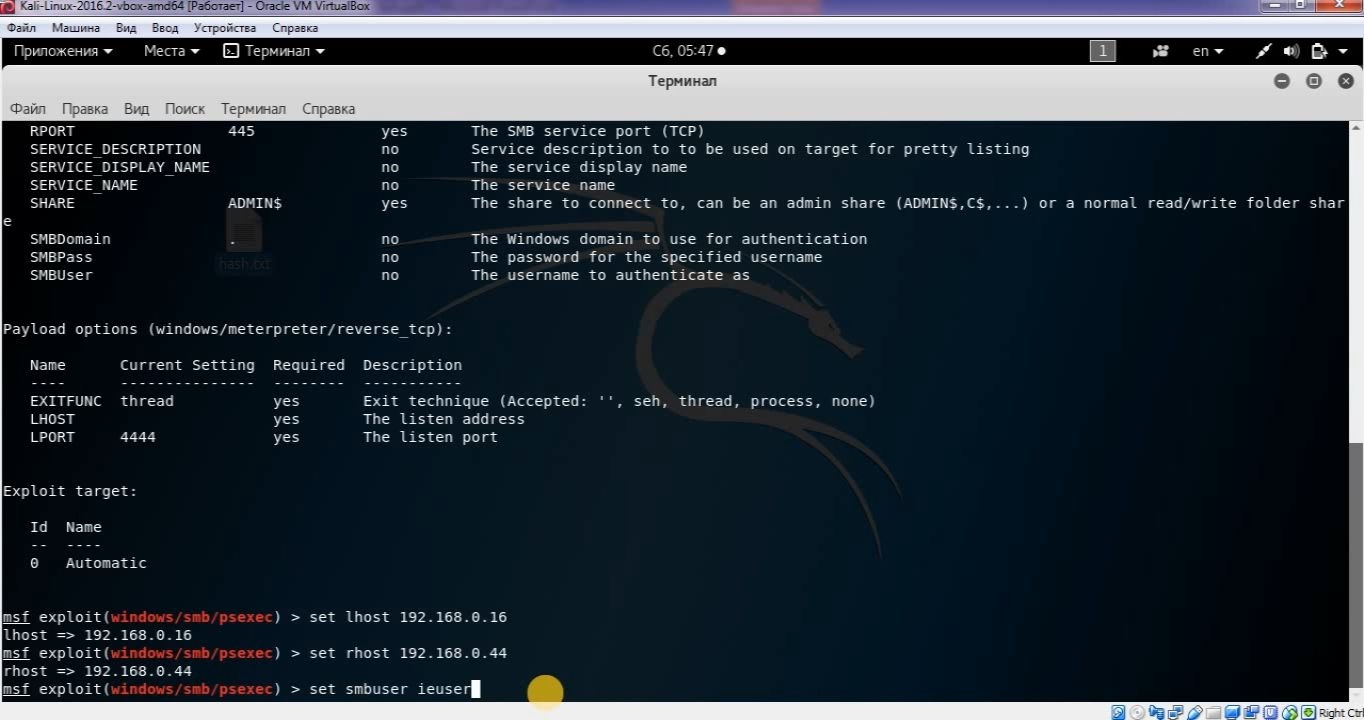Open the en keyboard layout dropdown
Image resolution: width=1364 pixels, height=720 pixels.
(1208, 51)
